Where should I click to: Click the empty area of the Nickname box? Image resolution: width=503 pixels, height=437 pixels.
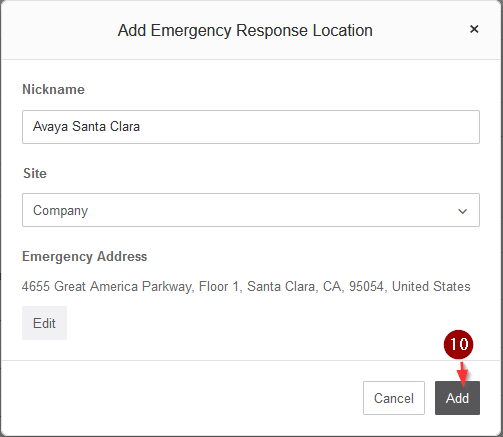pos(310,127)
